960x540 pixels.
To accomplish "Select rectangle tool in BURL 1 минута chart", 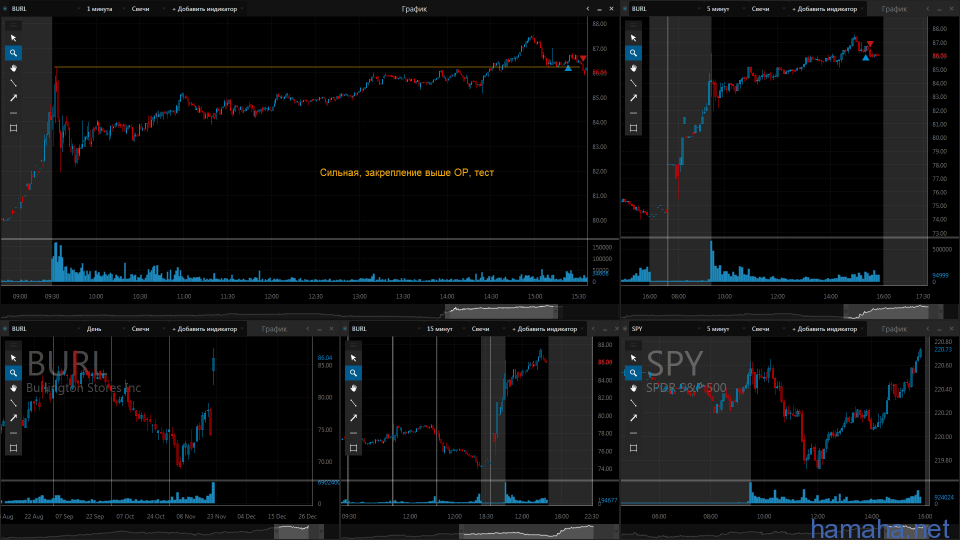I will (x=13, y=128).
